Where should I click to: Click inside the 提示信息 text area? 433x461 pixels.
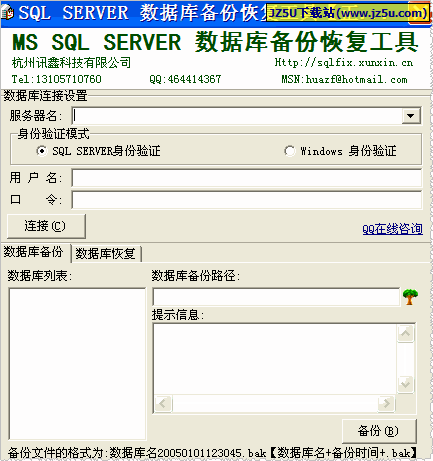(275, 359)
